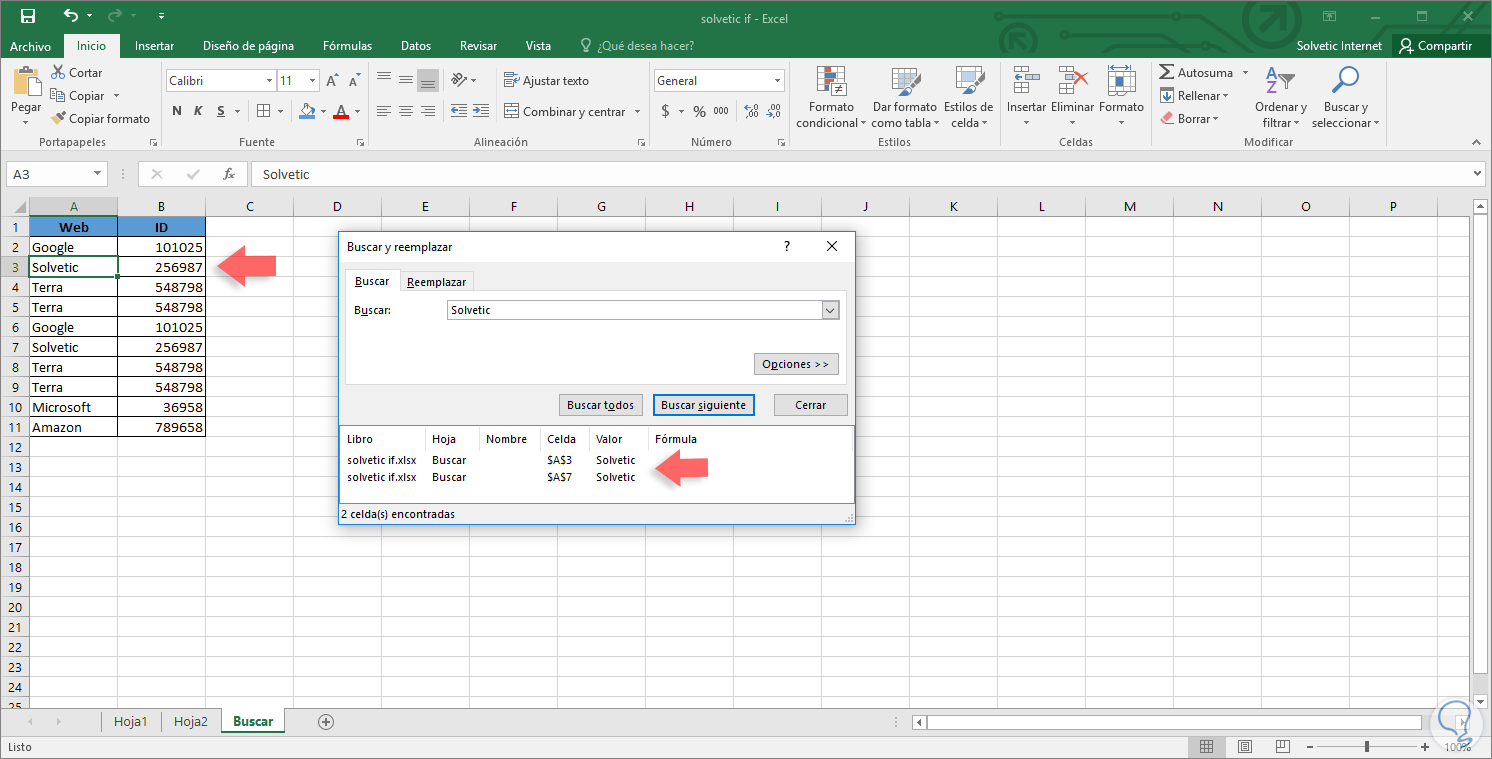
Task: Click Combinar y centrar icon
Action: (512, 112)
